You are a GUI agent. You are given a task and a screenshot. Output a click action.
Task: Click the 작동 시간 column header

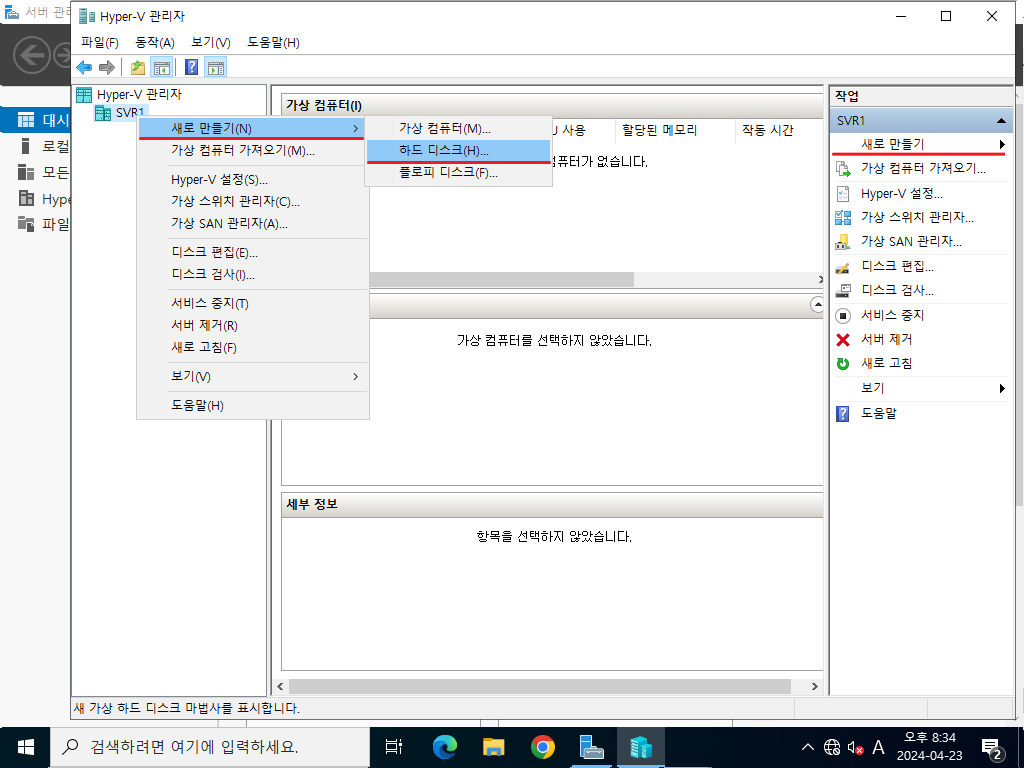[x=779, y=131]
